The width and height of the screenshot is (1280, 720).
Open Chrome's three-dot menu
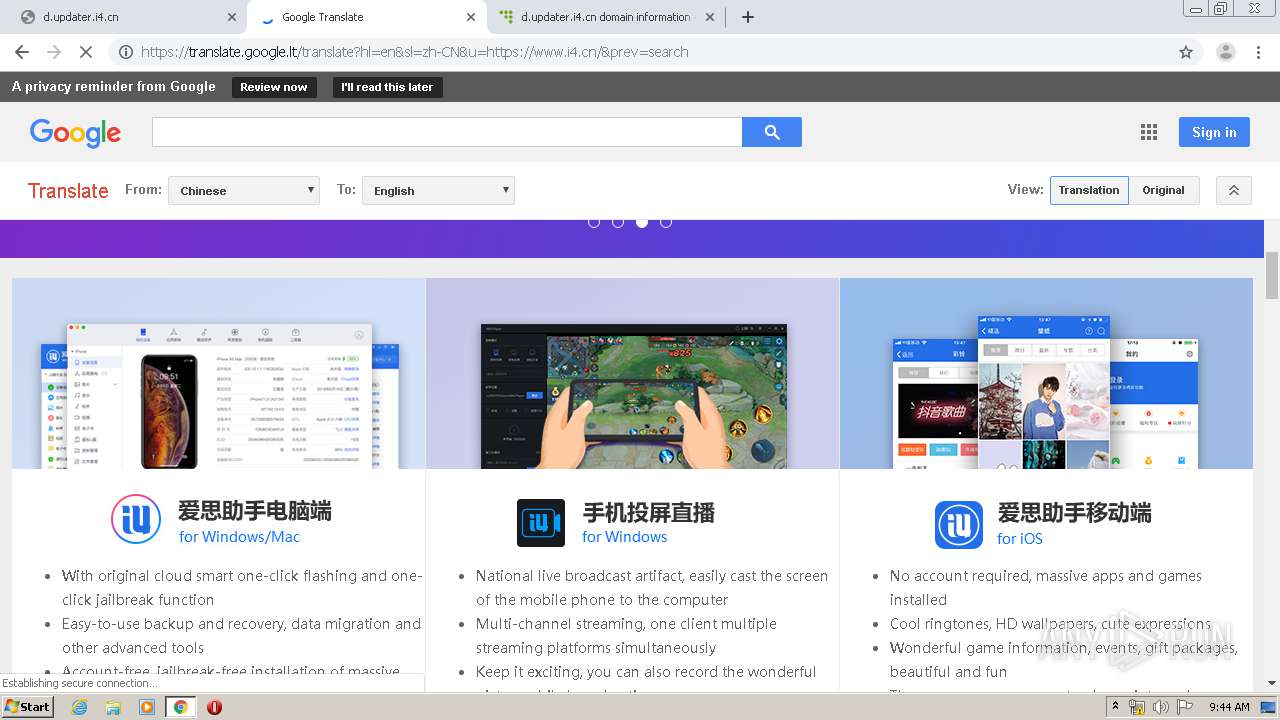[1258, 52]
